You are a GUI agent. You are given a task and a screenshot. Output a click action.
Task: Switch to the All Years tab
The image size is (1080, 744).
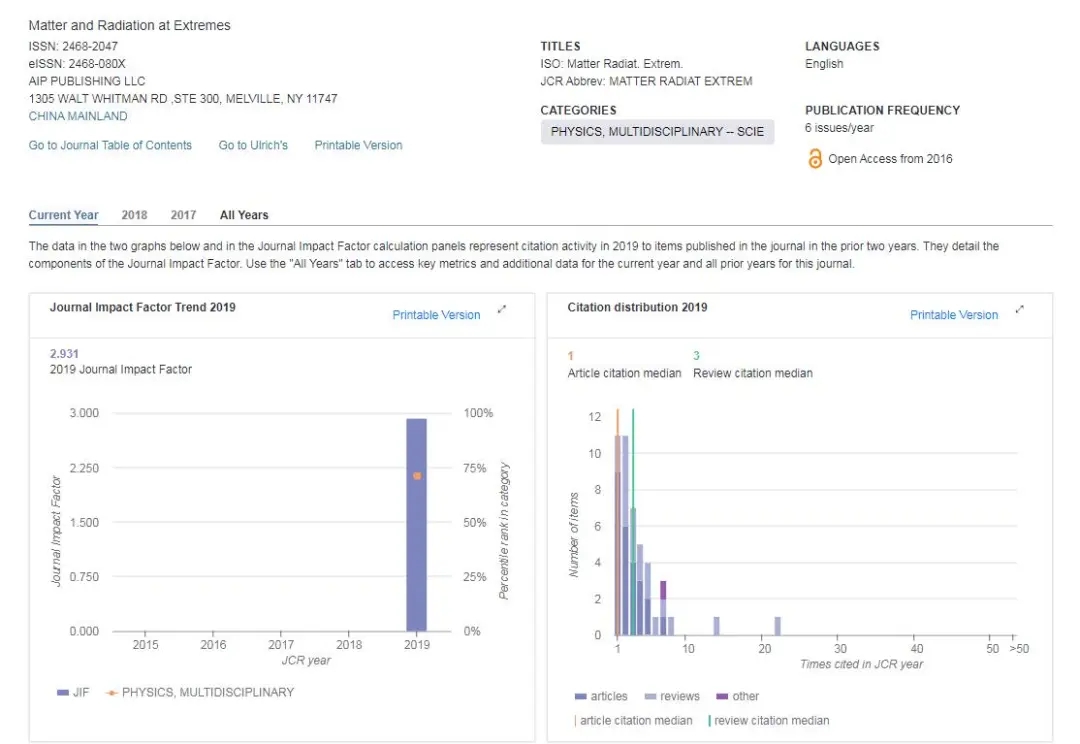[x=244, y=215]
